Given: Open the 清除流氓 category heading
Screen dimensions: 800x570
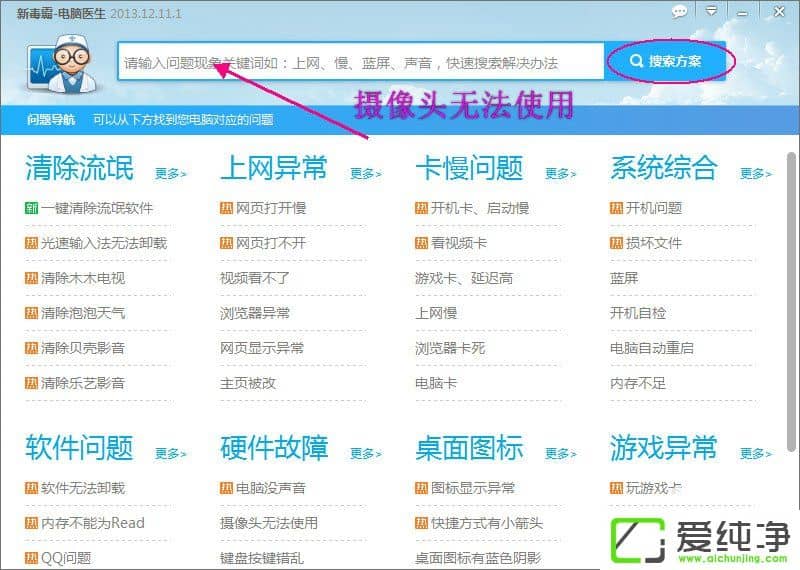Looking at the screenshot, I should tap(79, 168).
